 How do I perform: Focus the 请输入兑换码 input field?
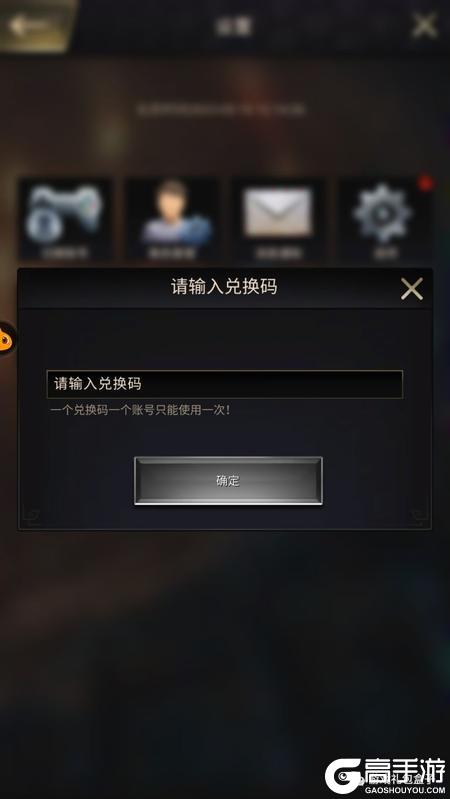(225, 384)
